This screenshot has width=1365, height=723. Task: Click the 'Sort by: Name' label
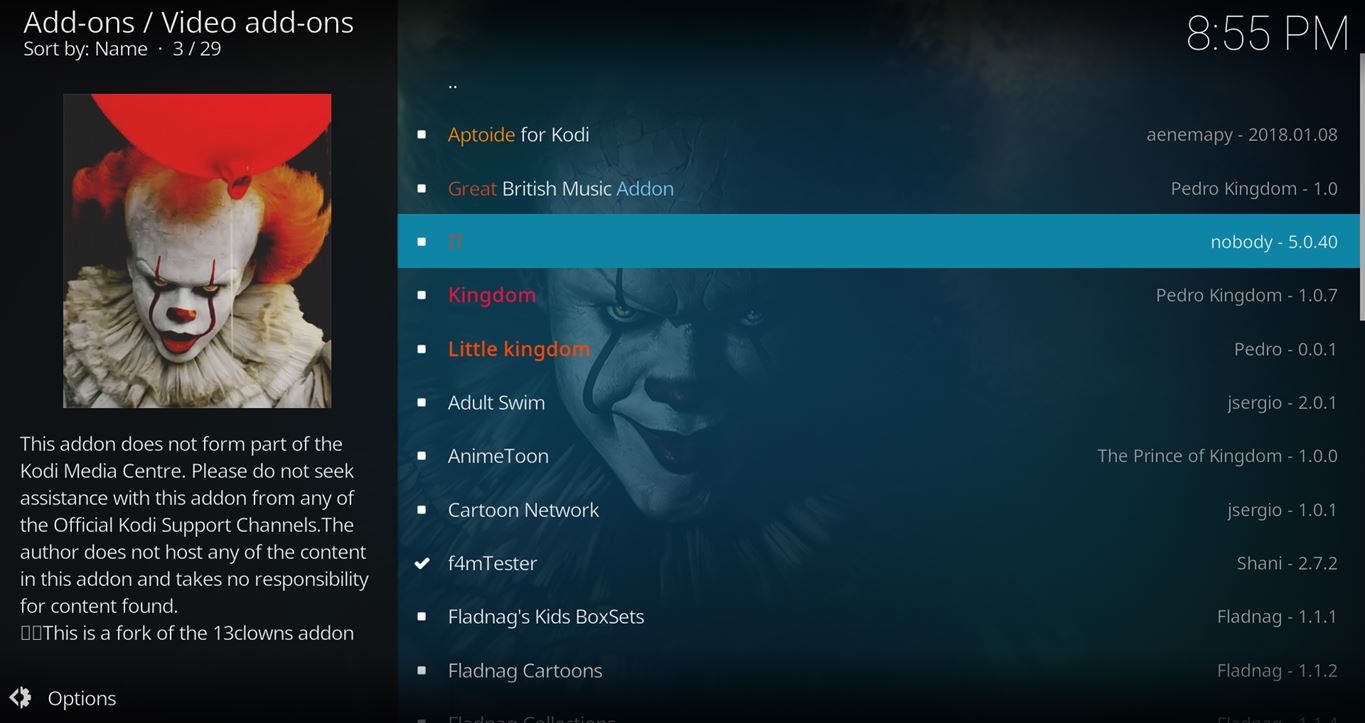[x=85, y=49]
